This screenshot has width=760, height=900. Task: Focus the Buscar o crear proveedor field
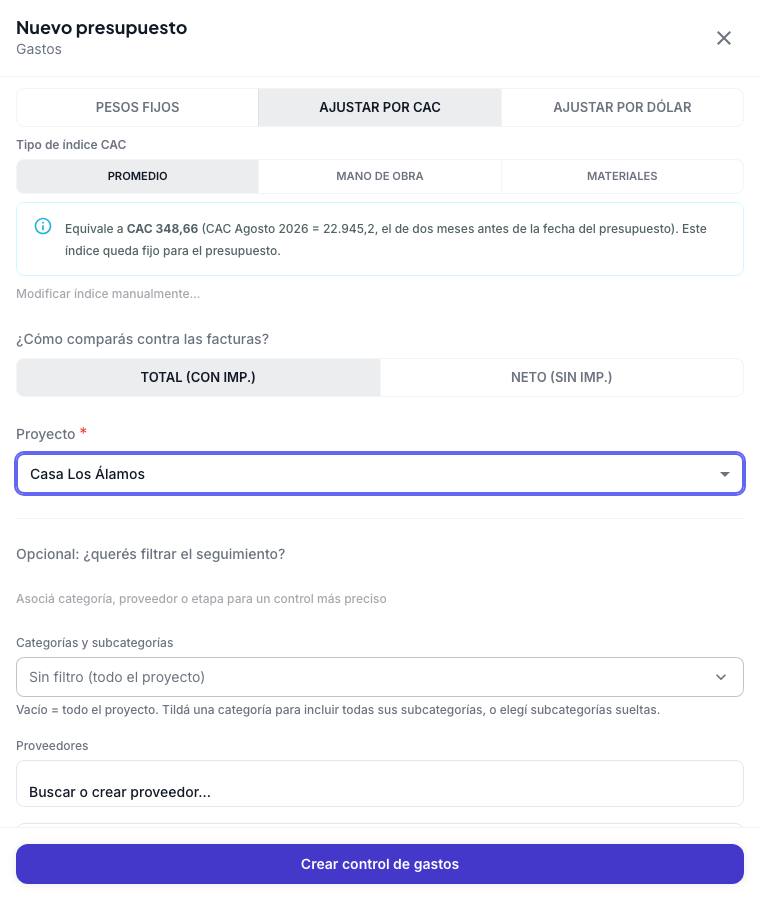coord(380,784)
